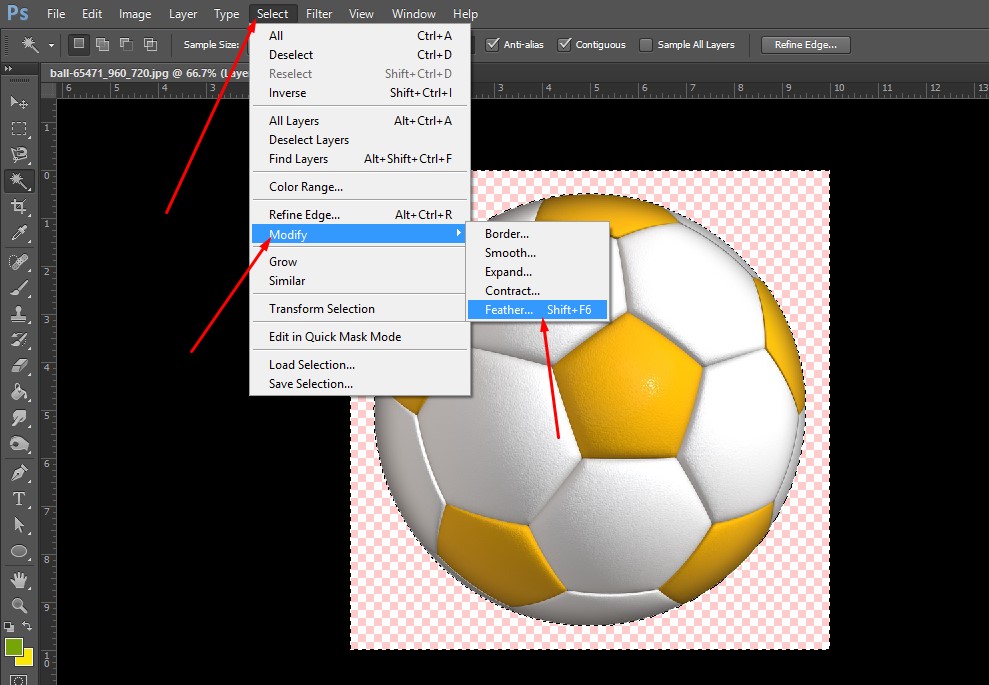Select the Brush tool
Viewport: 989px width, 685px height.
point(19,288)
